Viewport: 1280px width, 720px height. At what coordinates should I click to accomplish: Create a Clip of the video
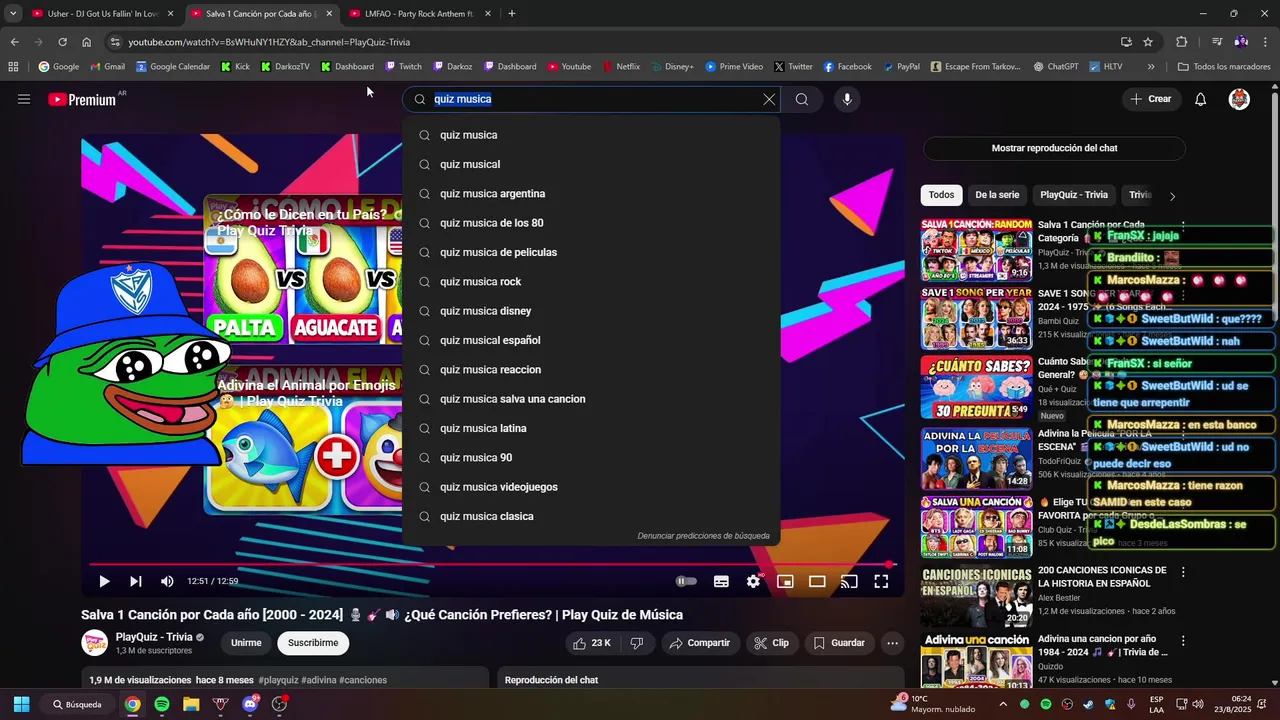[x=771, y=643]
